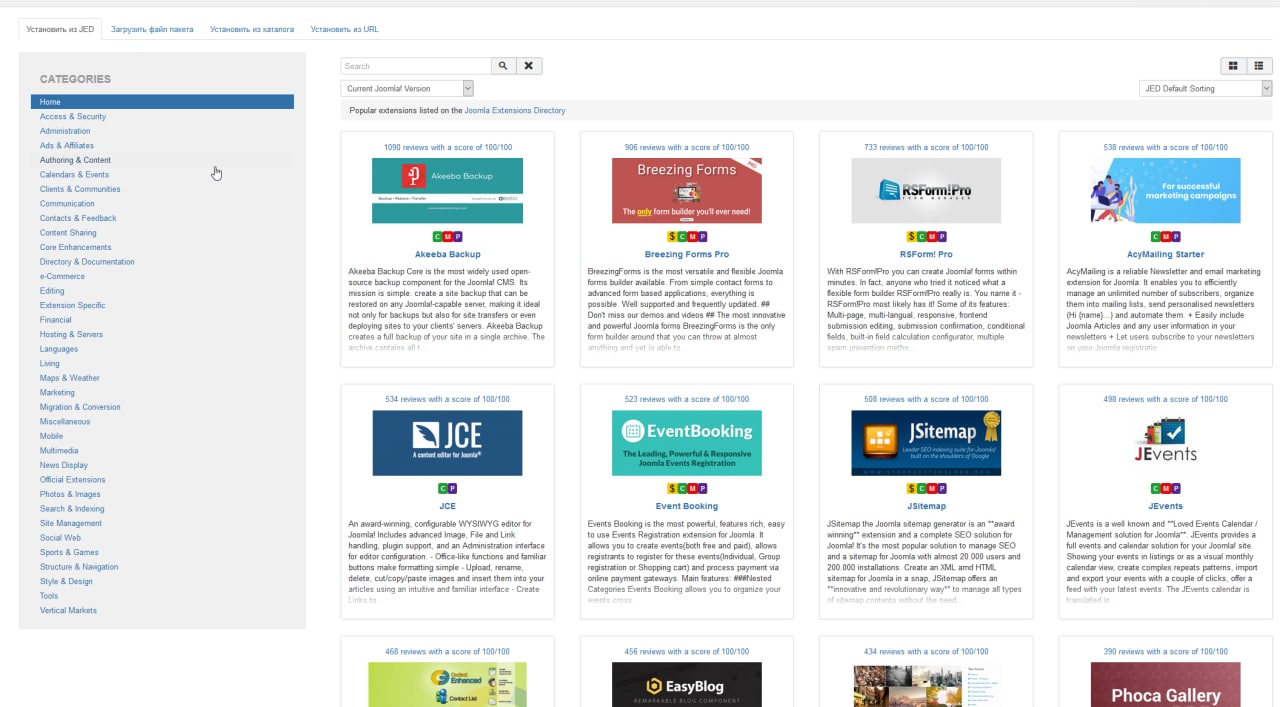Select the 'Установить из JED' tab
This screenshot has height=707, width=1280.
61,30
